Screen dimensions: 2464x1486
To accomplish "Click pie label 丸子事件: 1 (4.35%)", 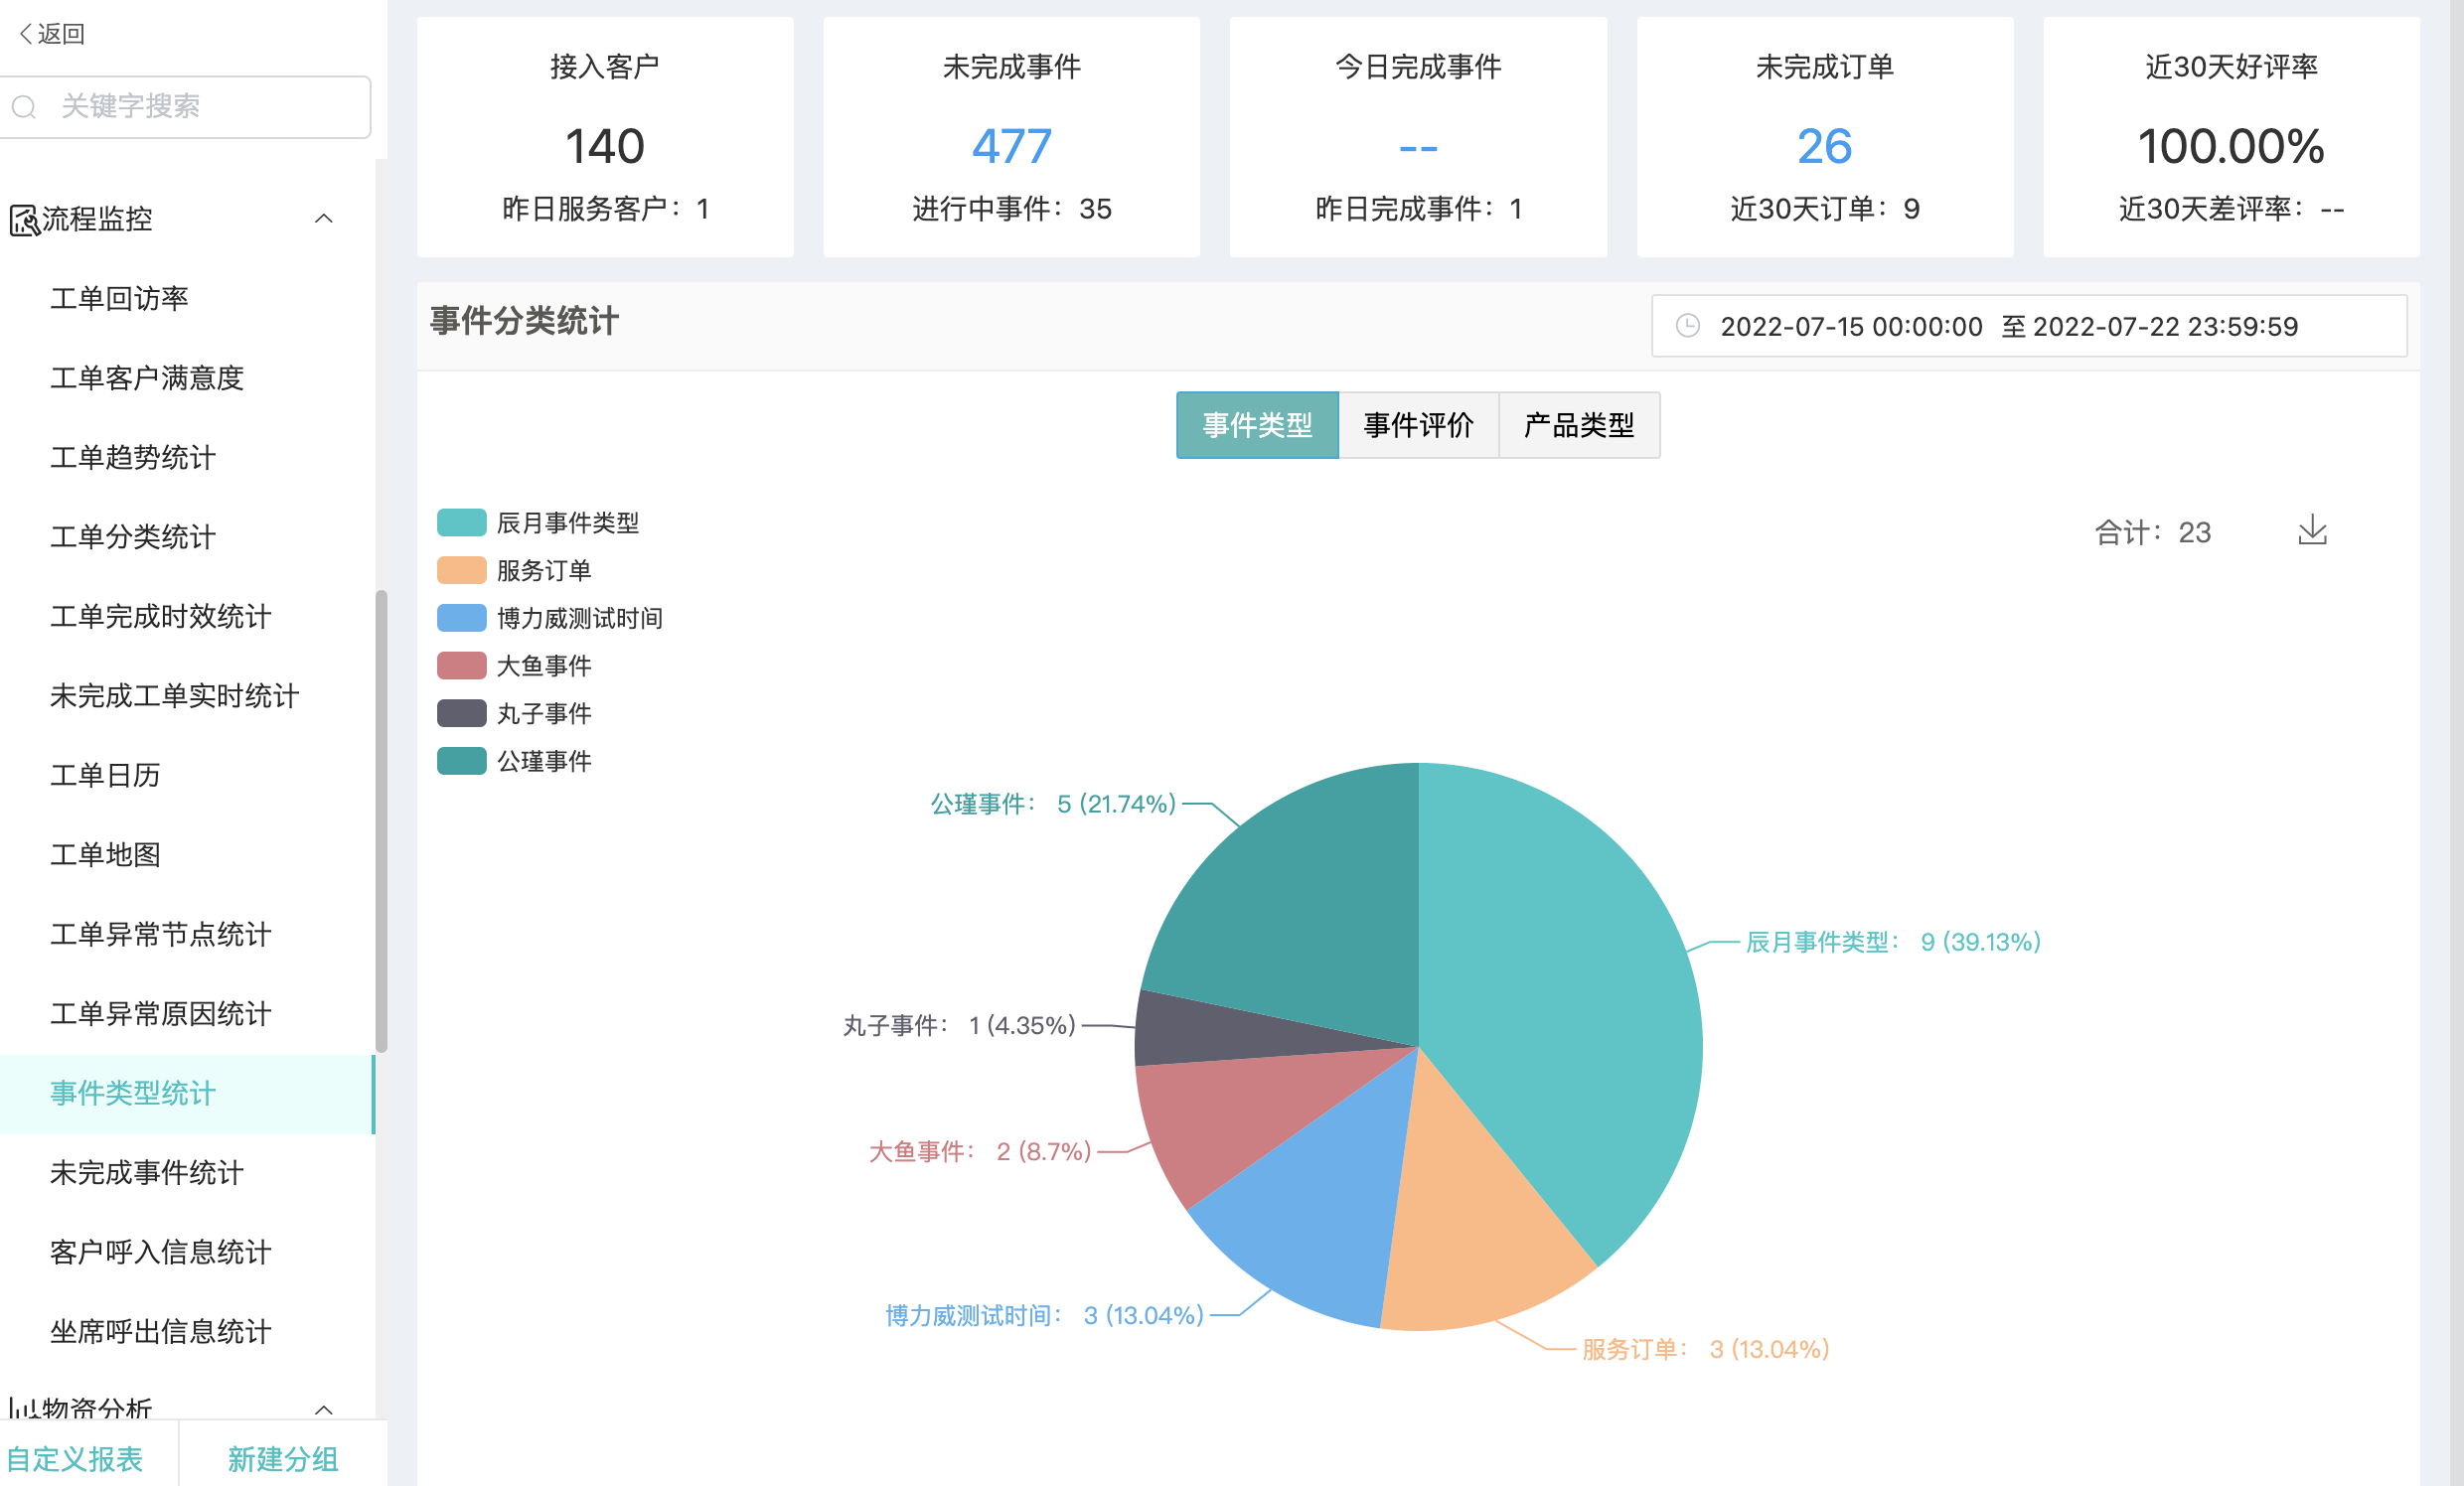I will coord(959,1025).
